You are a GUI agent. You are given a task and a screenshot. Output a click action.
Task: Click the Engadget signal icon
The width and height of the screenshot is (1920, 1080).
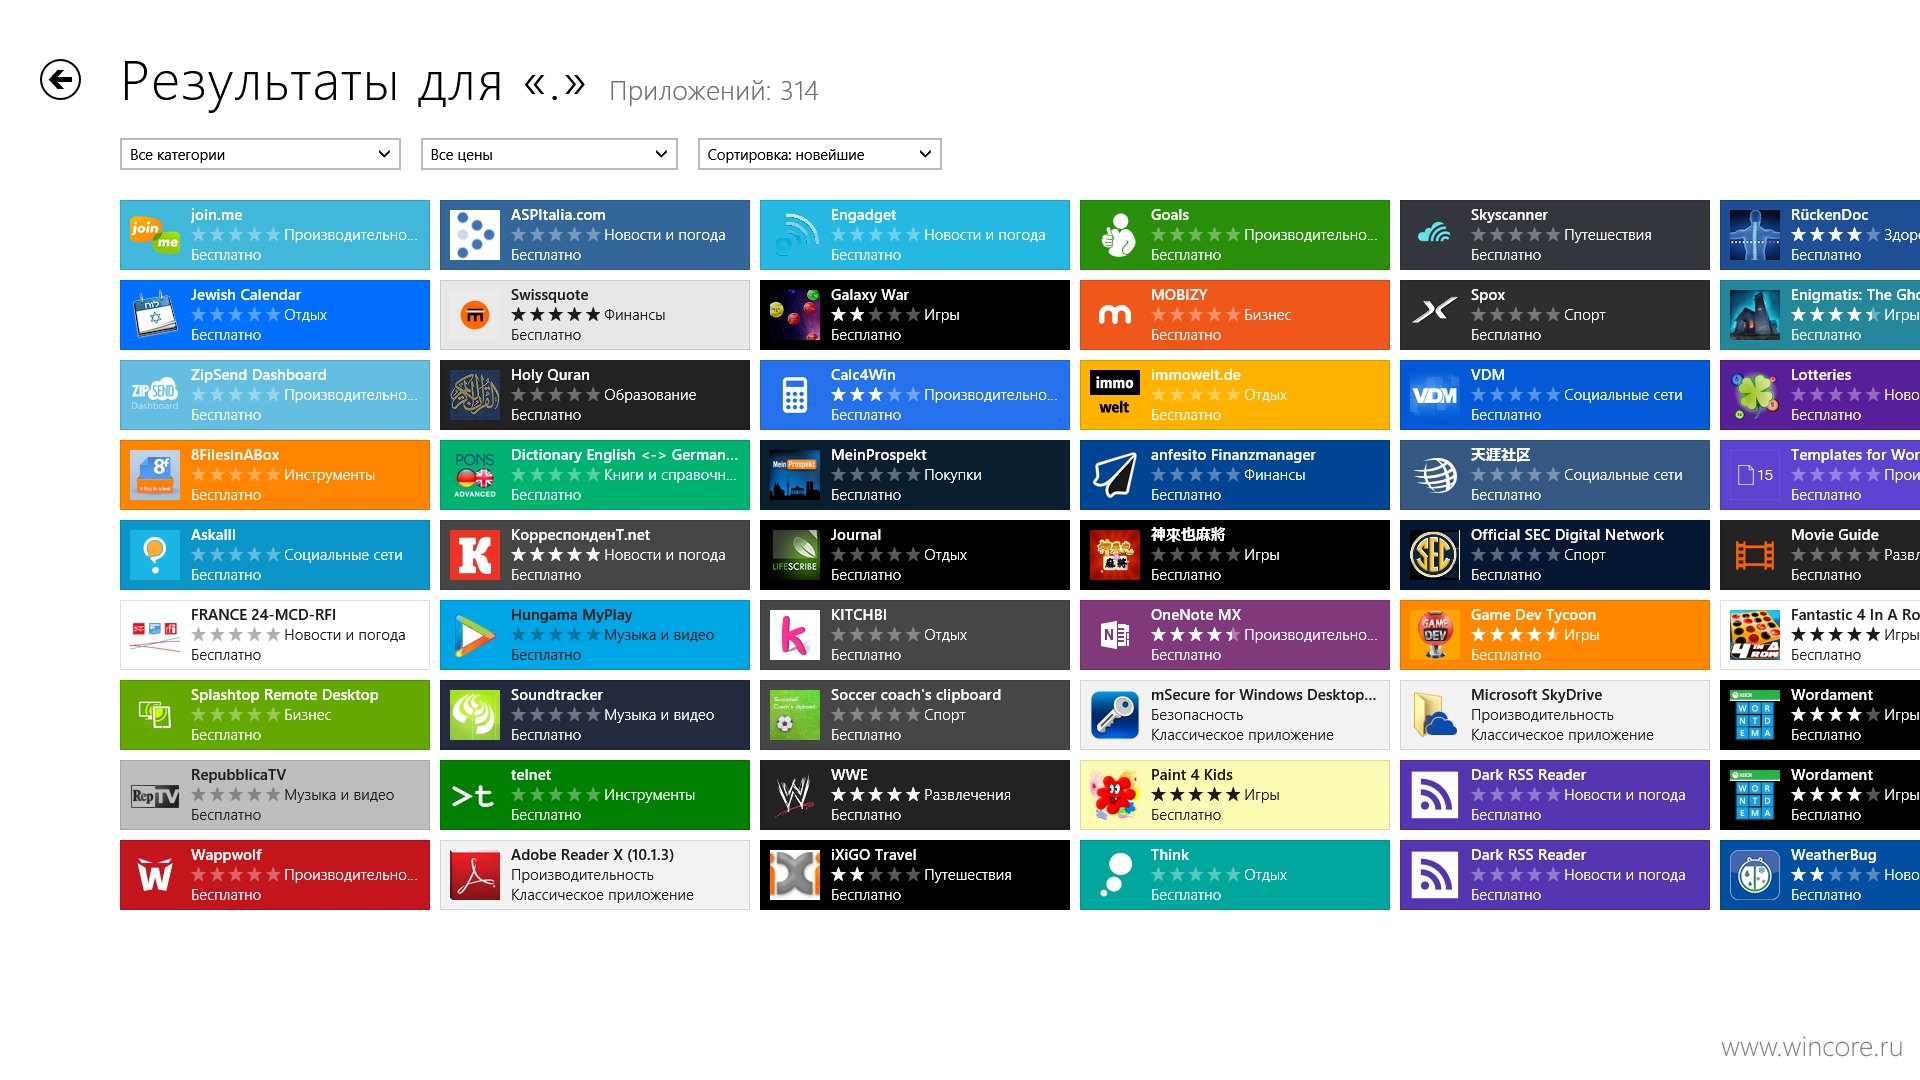795,235
